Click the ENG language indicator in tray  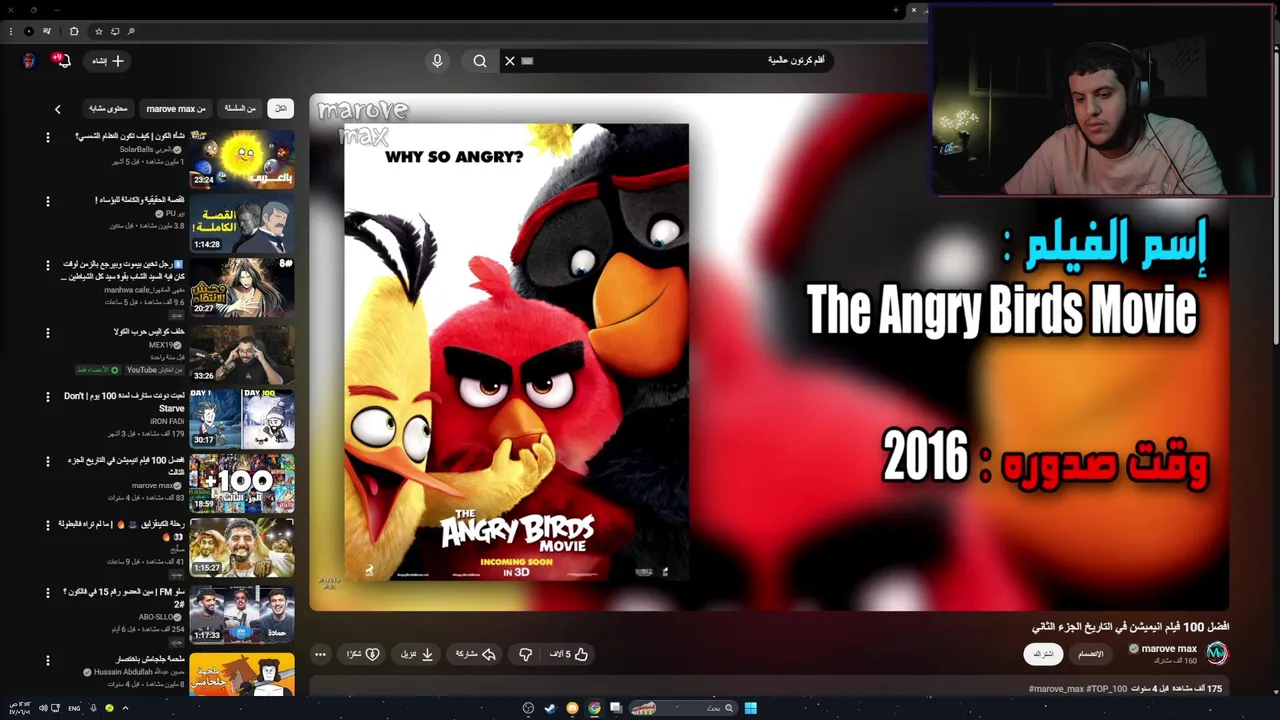[x=74, y=708]
